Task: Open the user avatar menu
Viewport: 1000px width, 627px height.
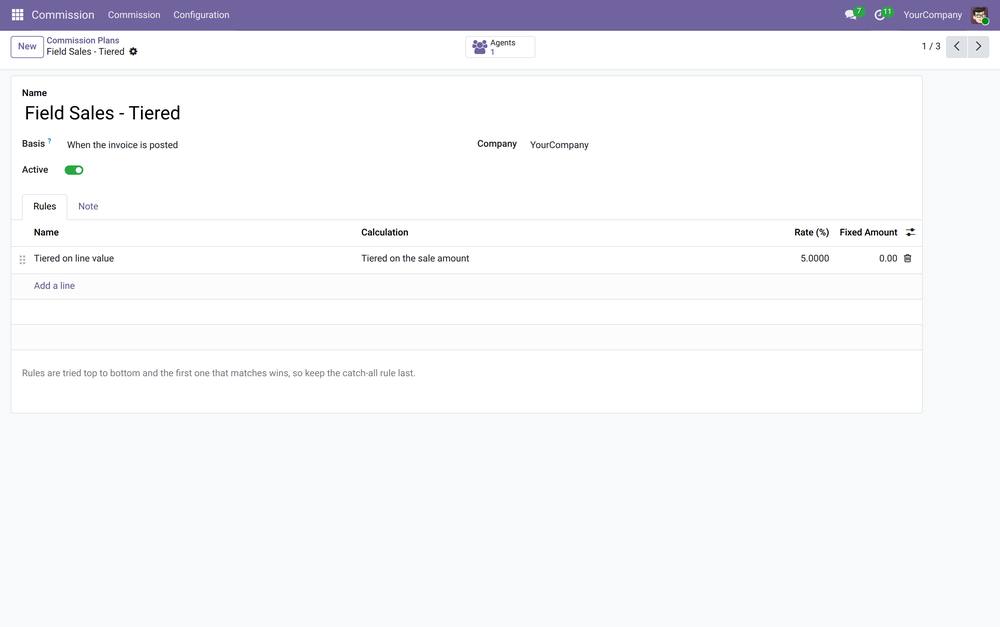Action: click(980, 15)
